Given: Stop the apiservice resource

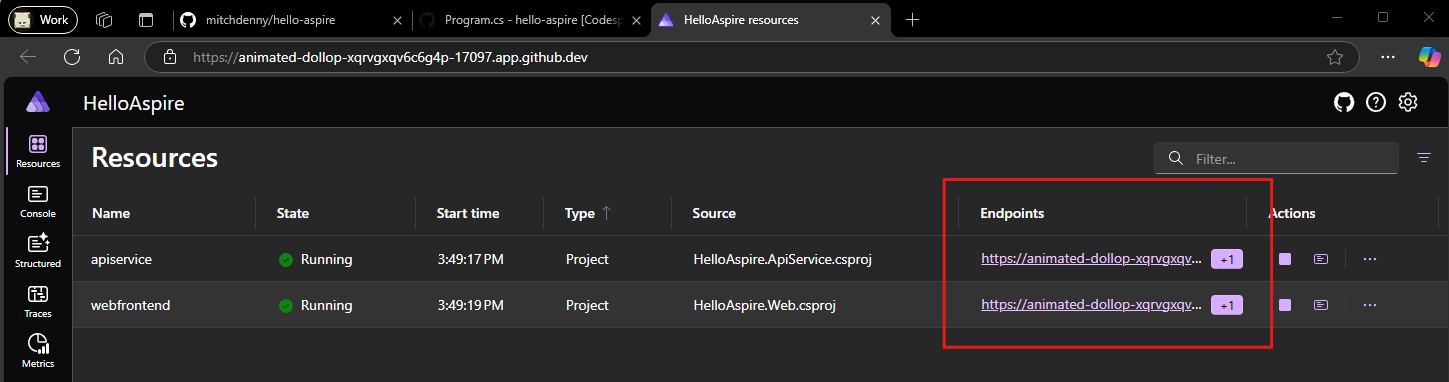Looking at the screenshot, I should pyautogui.click(x=1285, y=259).
